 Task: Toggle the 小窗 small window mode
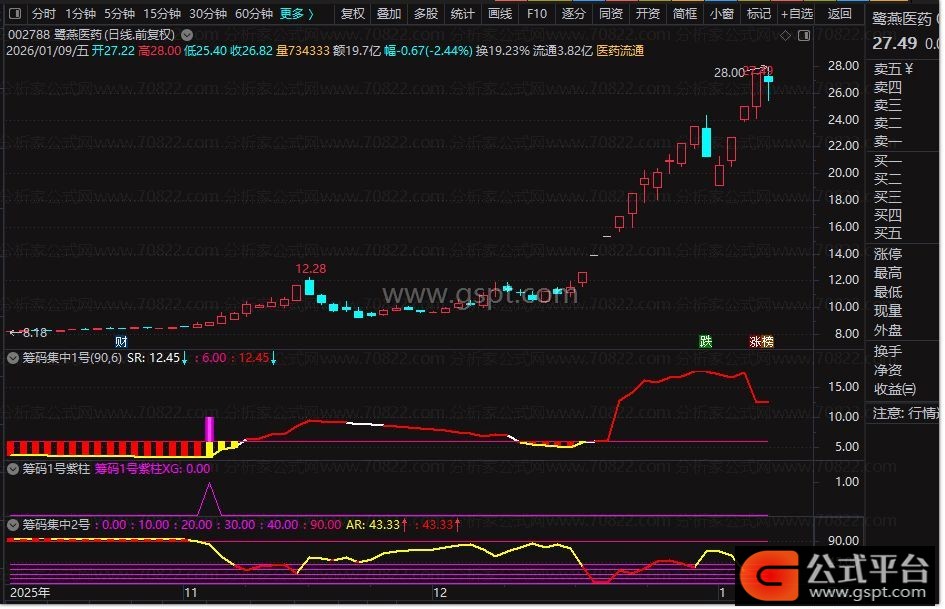(720, 14)
